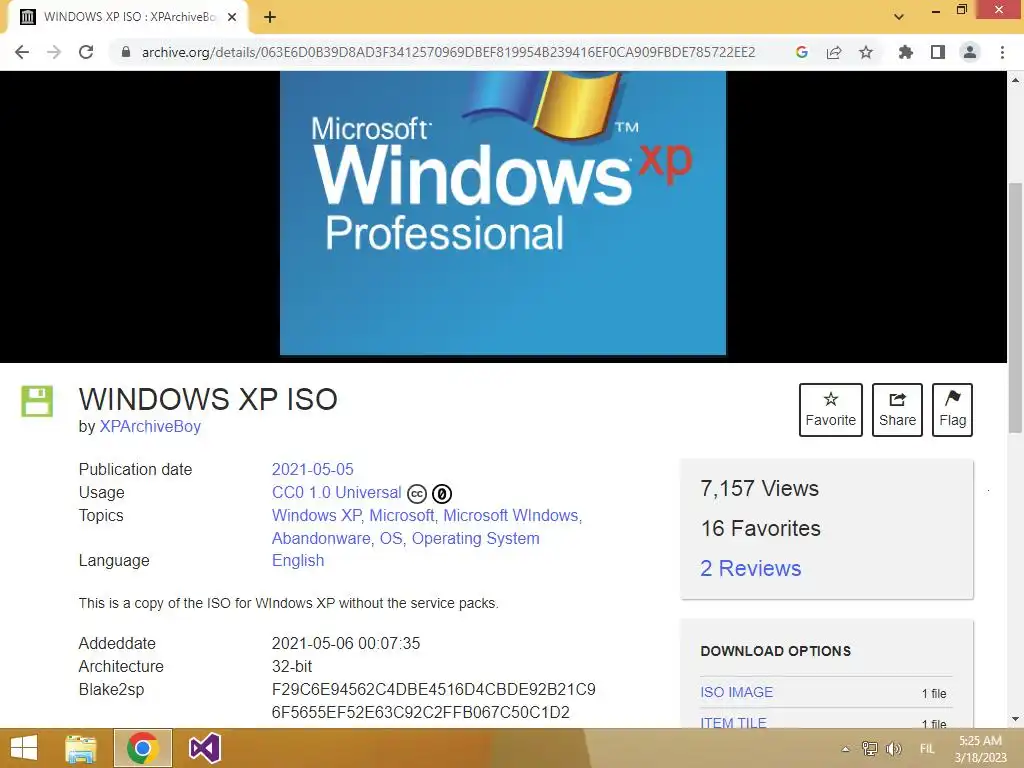
Task: Click the scrollbar up arrow
Action: coord(1015,80)
